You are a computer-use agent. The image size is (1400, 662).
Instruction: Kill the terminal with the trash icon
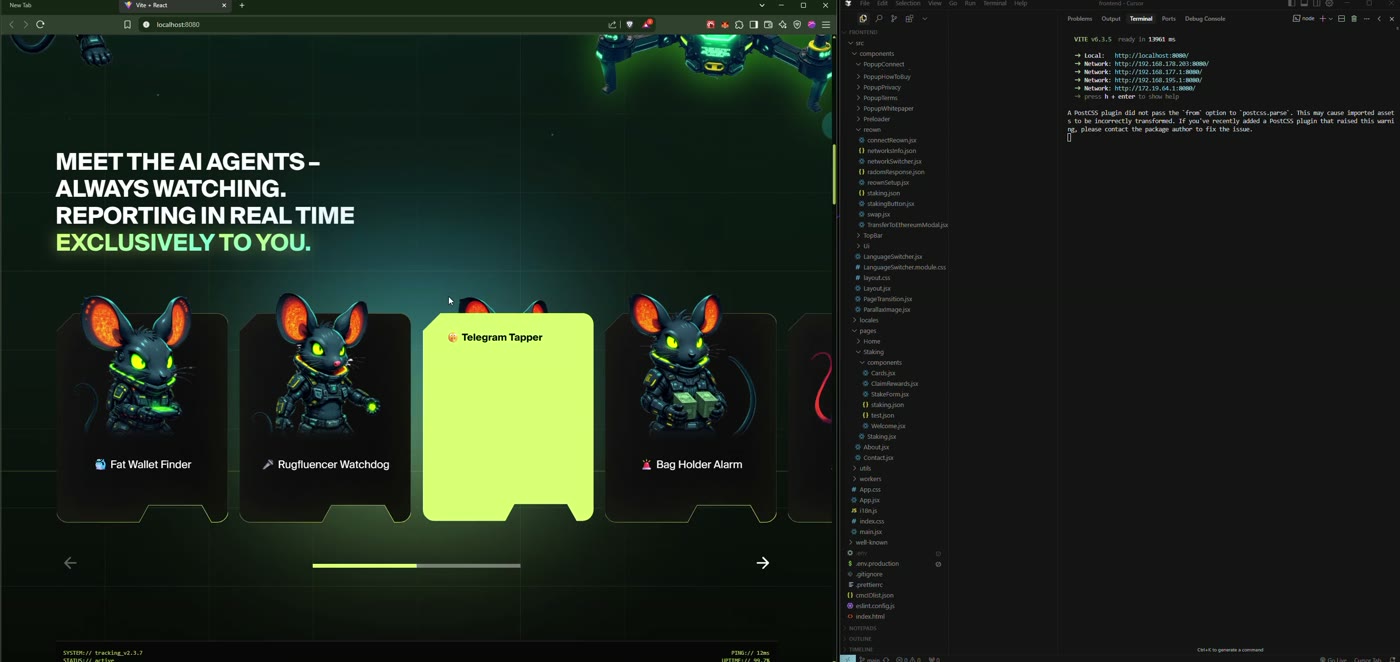click(x=1354, y=18)
